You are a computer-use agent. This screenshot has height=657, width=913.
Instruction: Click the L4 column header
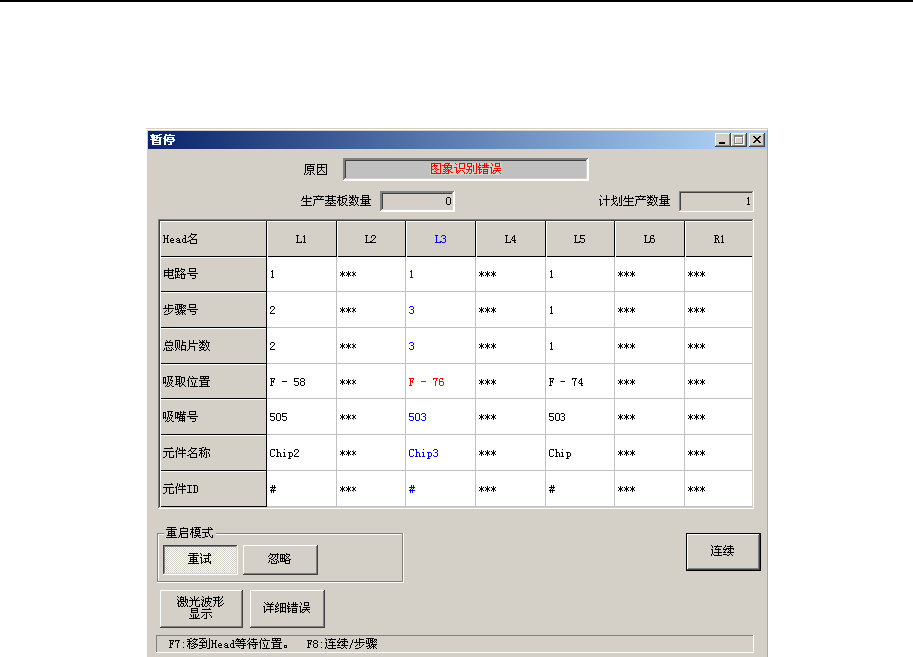(511, 239)
